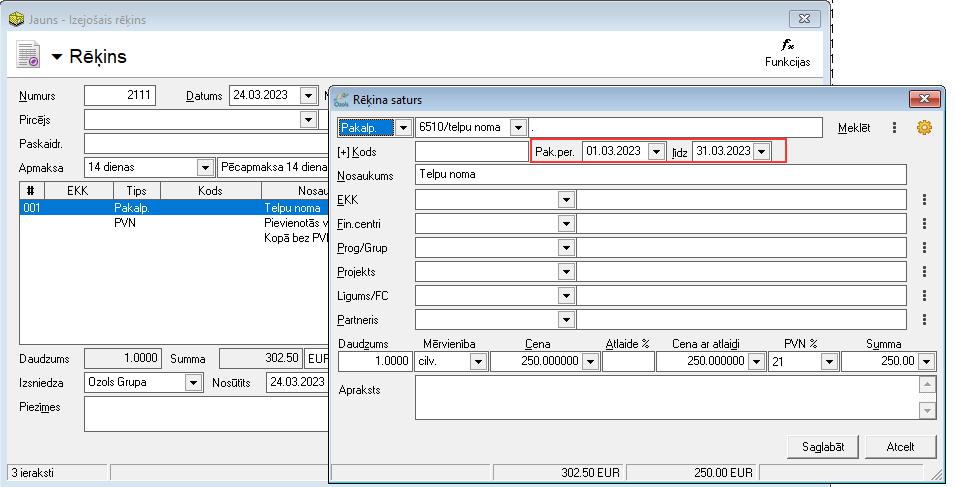
Task: Click the Rēķins document icon
Action: 29,55
